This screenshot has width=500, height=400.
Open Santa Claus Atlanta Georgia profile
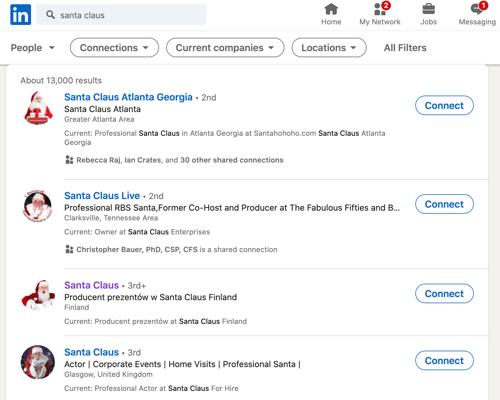tap(128, 97)
